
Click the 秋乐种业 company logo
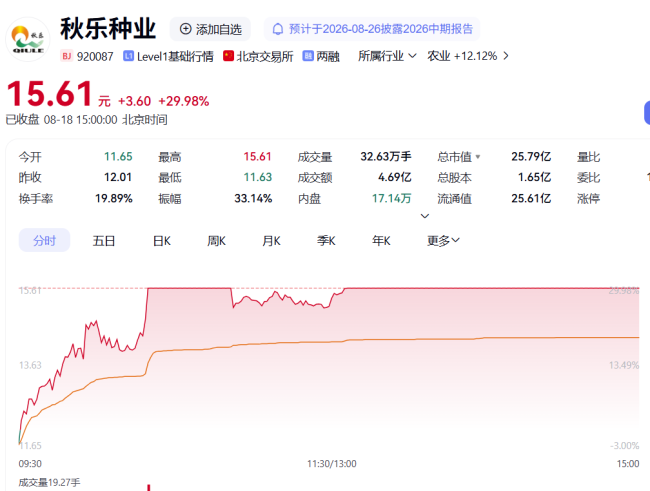pos(28,39)
